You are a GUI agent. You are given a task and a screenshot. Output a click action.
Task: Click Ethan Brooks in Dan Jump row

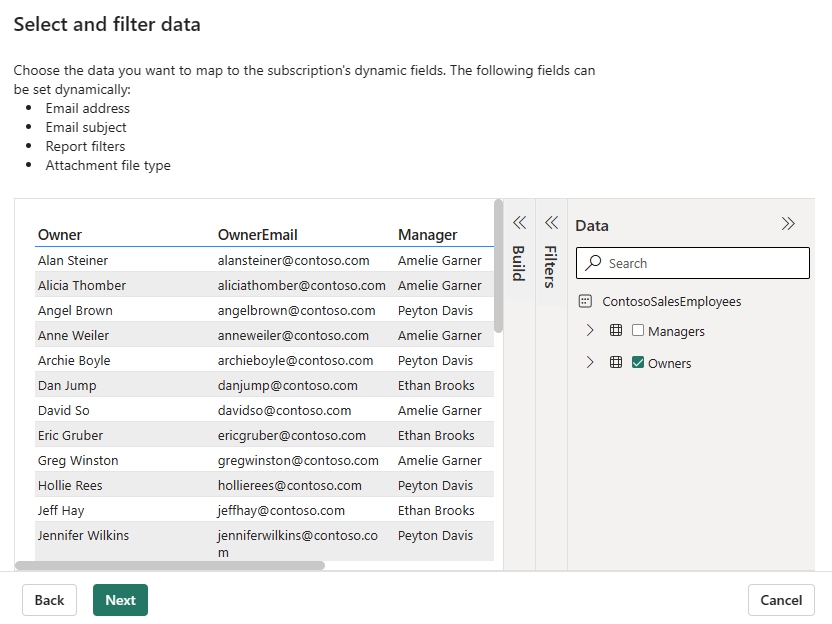(x=436, y=385)
